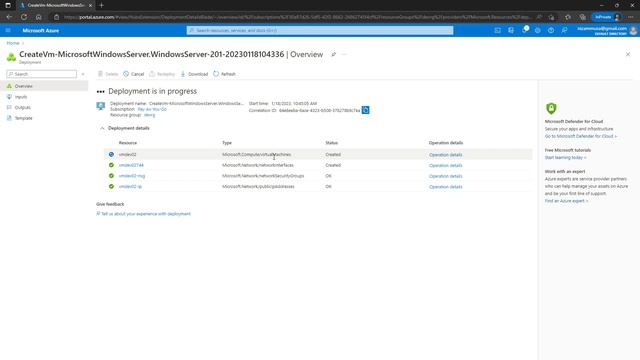Click Find an Azure expert link
The image size is (640, 360).
click(567, 201)
